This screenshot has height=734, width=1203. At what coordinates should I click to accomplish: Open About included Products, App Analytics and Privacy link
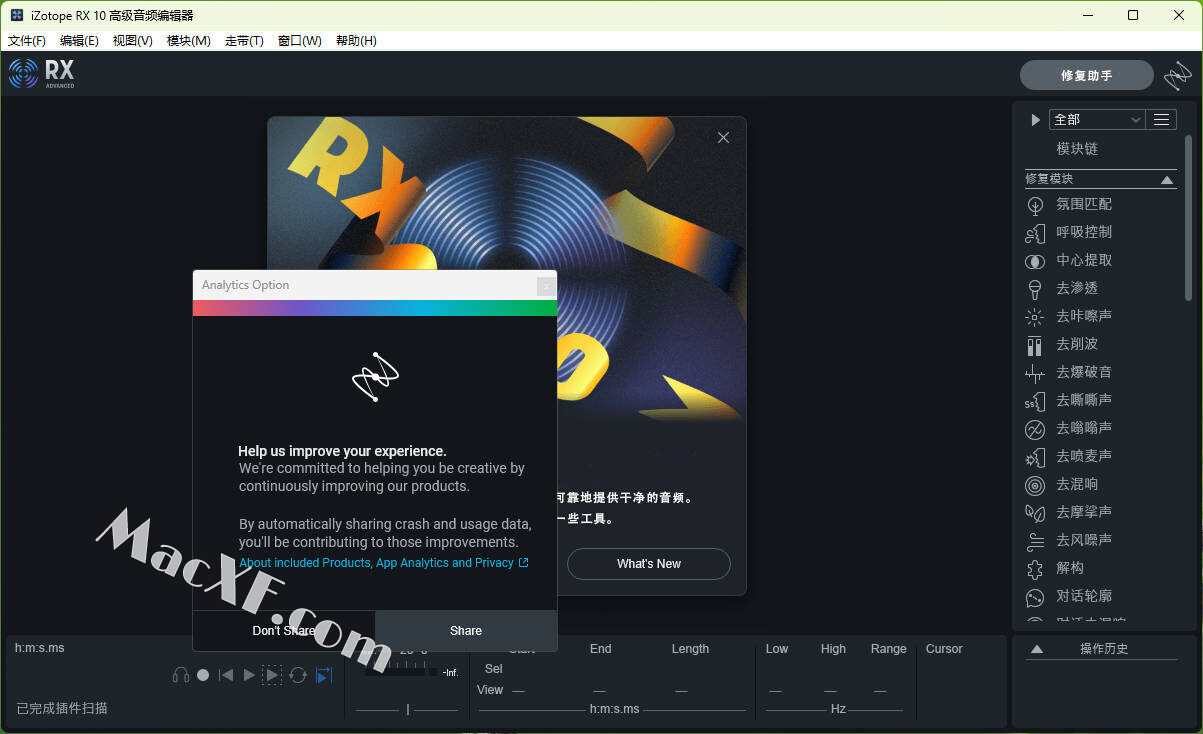[384, 563]
